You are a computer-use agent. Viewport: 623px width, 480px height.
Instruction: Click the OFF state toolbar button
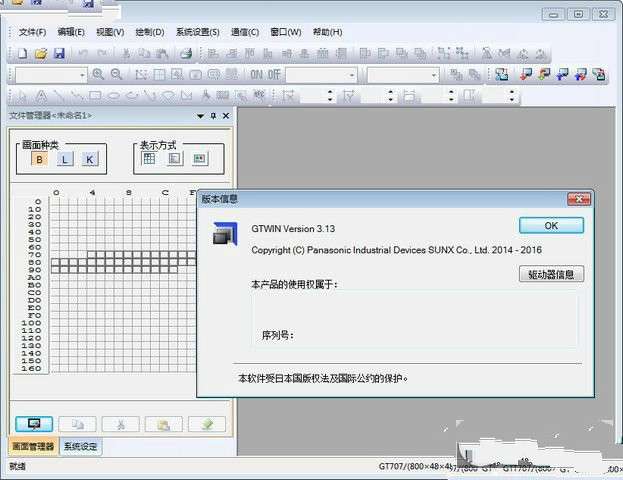(274, 75)
